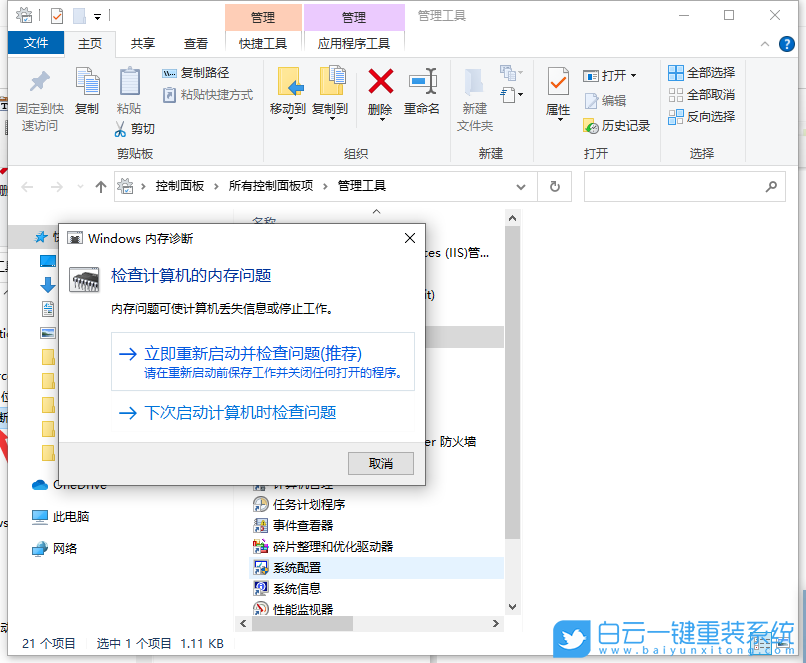Open the address bar dropdown arrow
Screen dimensions: 806x663
[521, 186]
